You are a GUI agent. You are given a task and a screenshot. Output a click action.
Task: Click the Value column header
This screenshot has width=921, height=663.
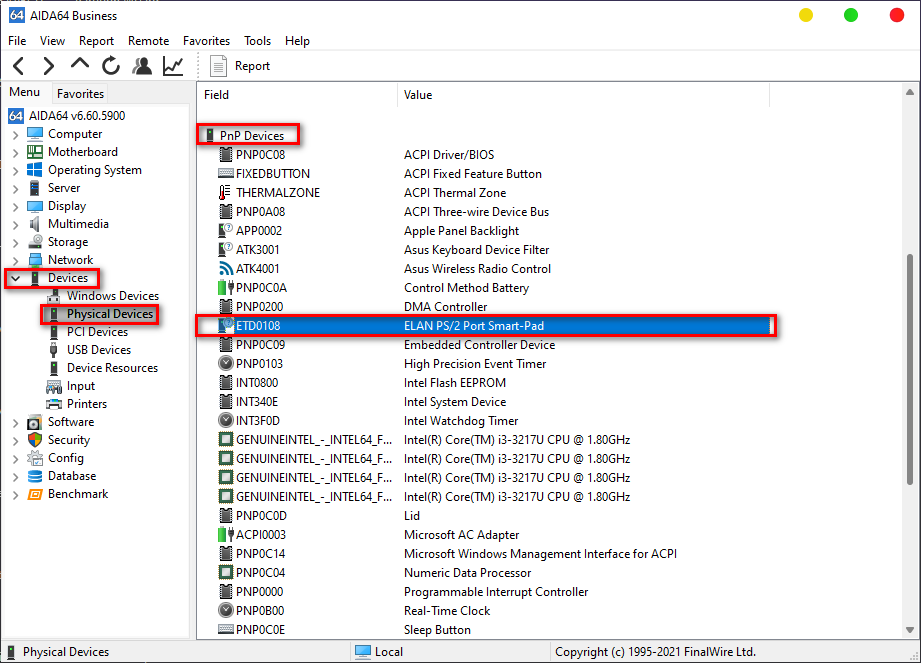coord(418,95)
